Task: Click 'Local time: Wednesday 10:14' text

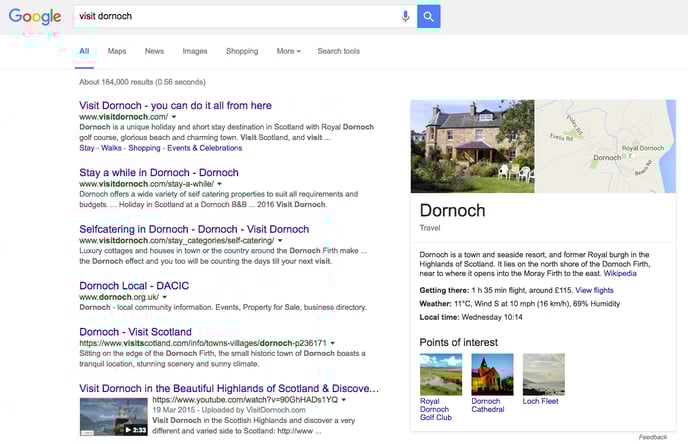Action: [x=471, y=317]
